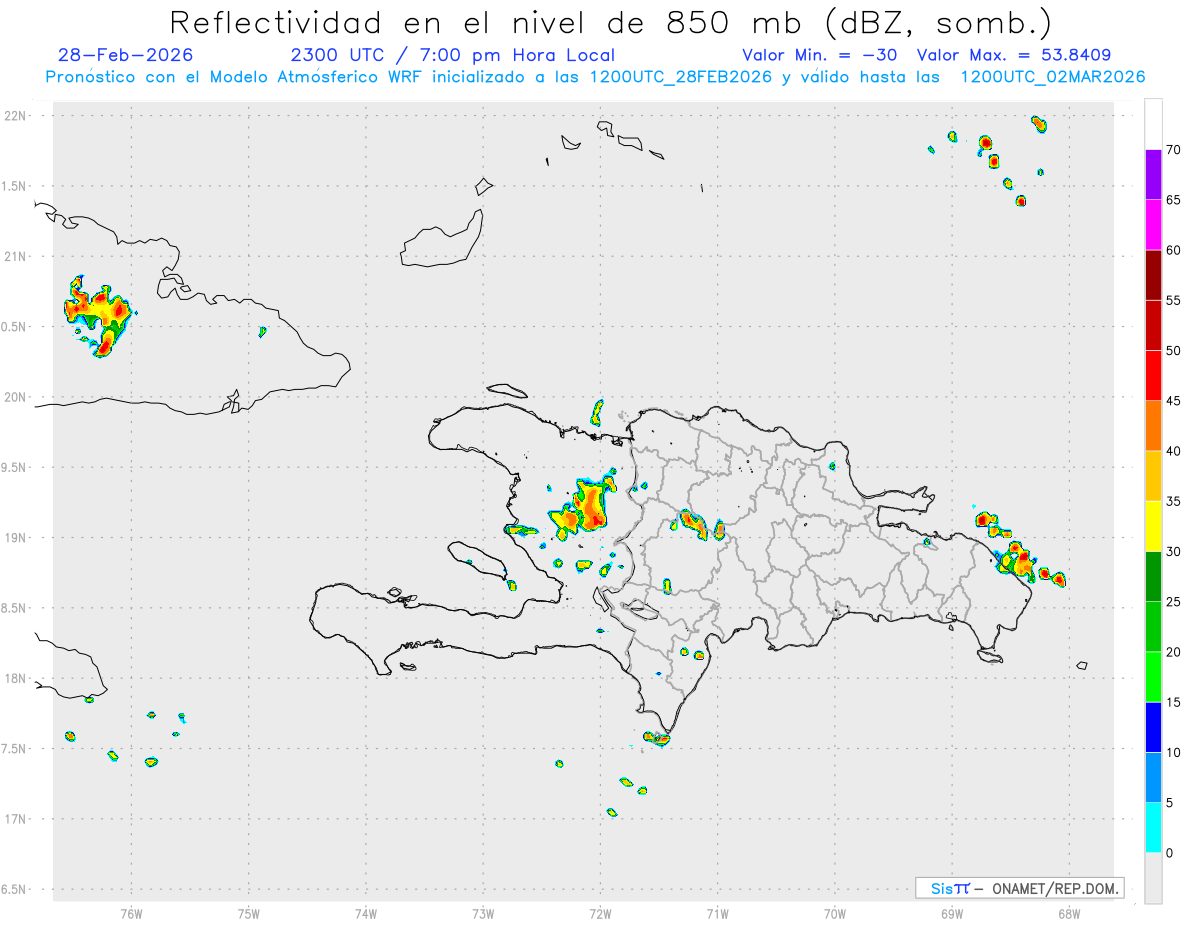Screen dimensions: 1200x927
Task: Click the longitude label "68W"
Action: pos(1069,913)
